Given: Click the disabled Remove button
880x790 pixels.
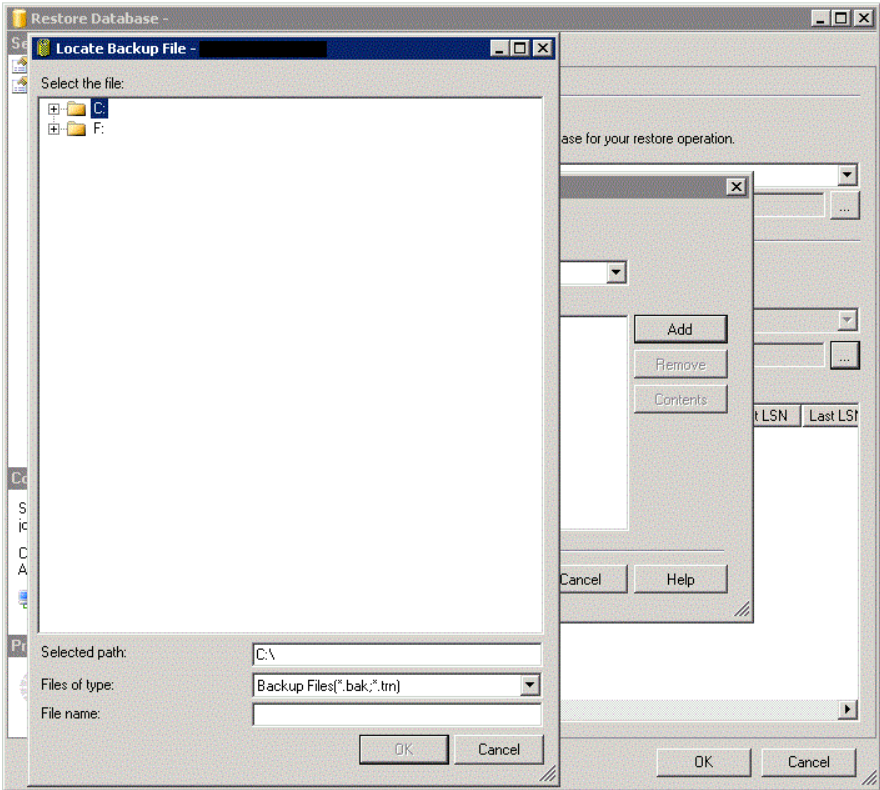Looking at the screenshot, I should tap(680, 365).
